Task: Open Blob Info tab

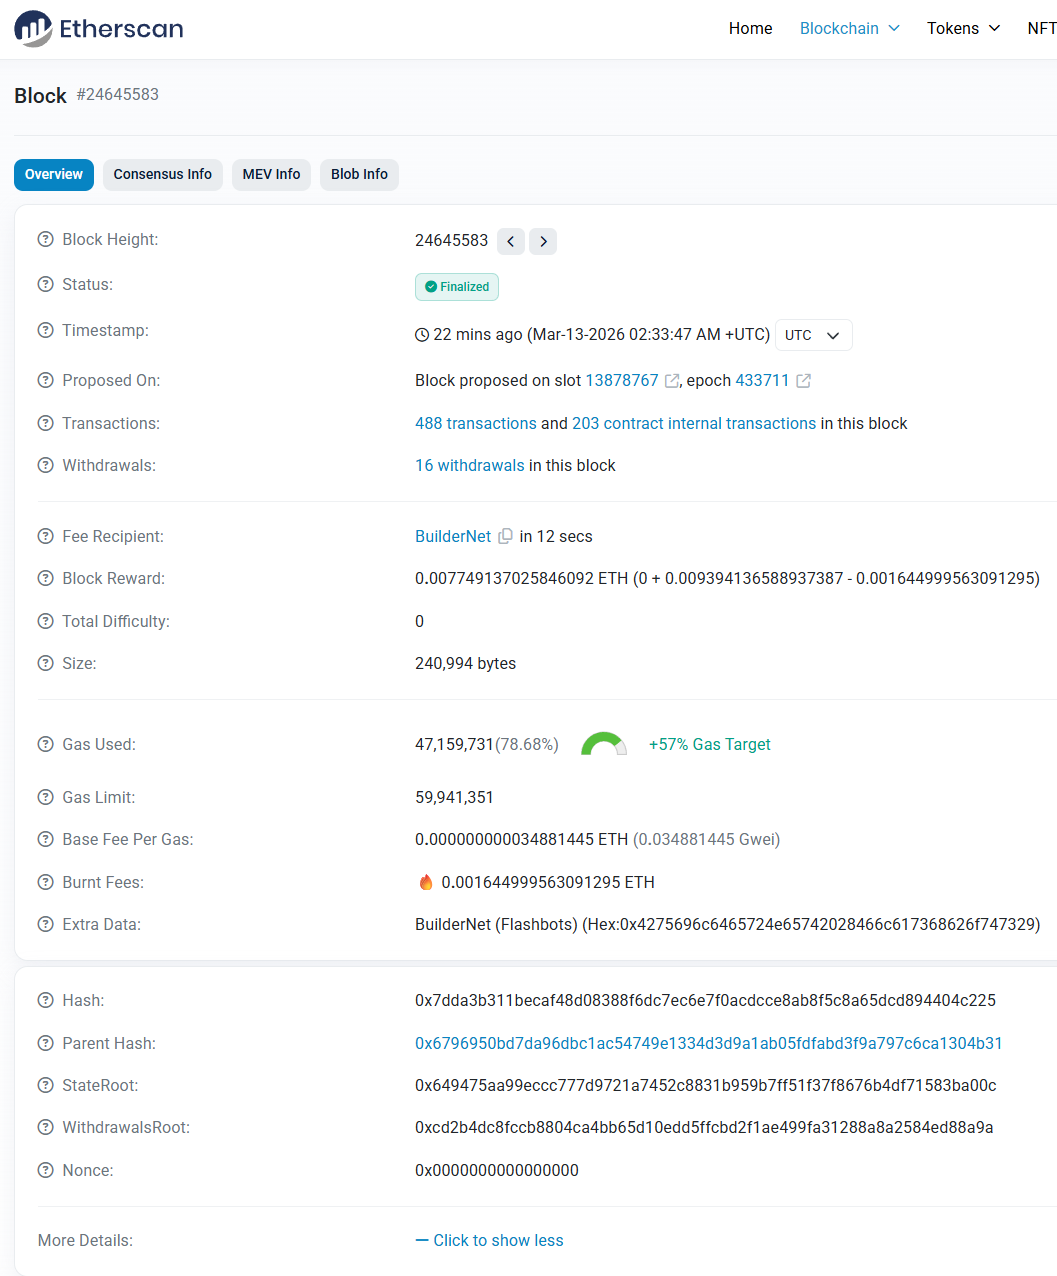Action: pyautogui.click(x=359, y=174)
